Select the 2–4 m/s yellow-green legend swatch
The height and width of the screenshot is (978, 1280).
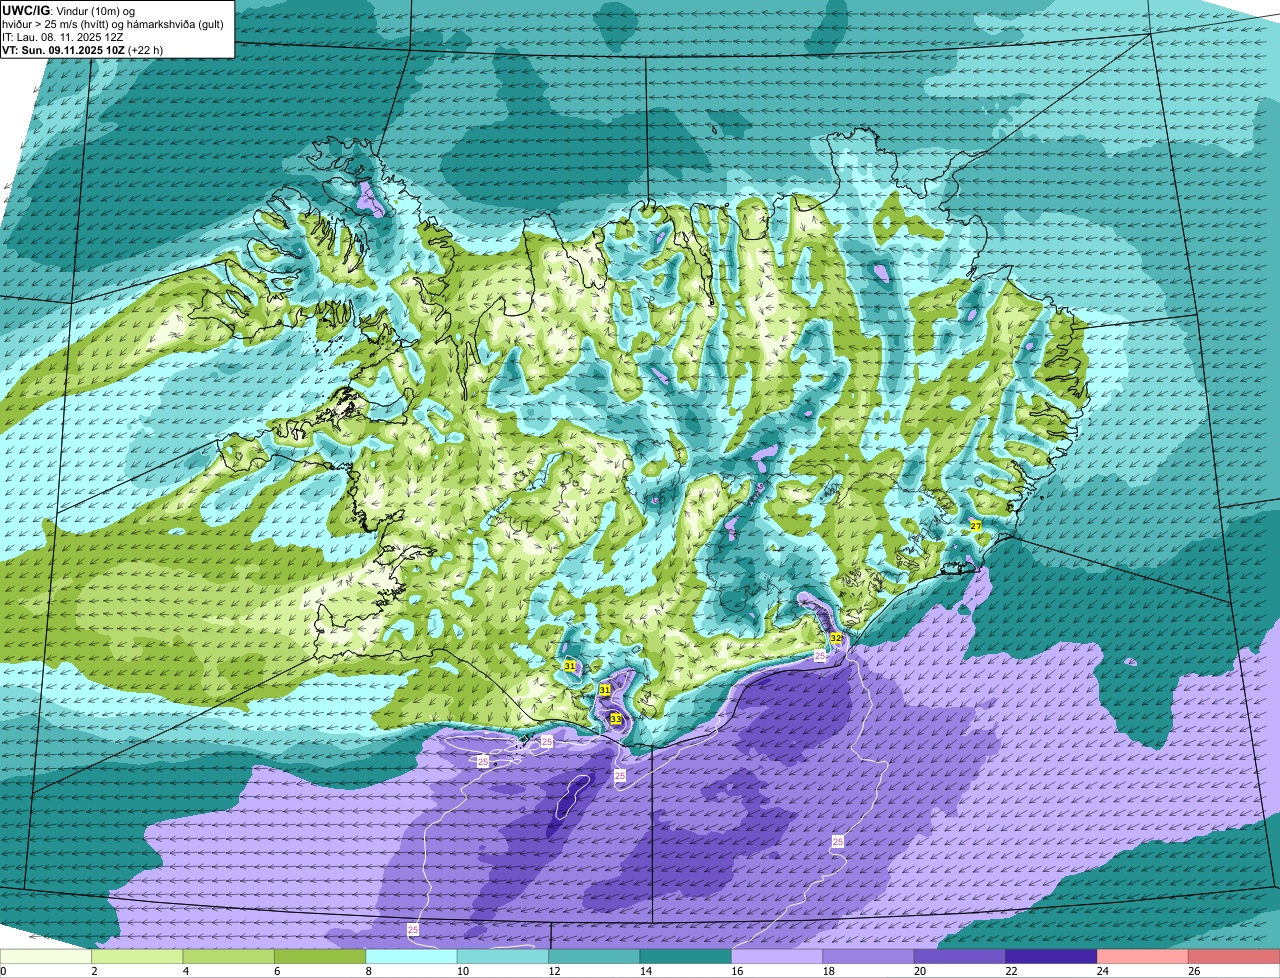pyautogui.click(x=137, y=957)
